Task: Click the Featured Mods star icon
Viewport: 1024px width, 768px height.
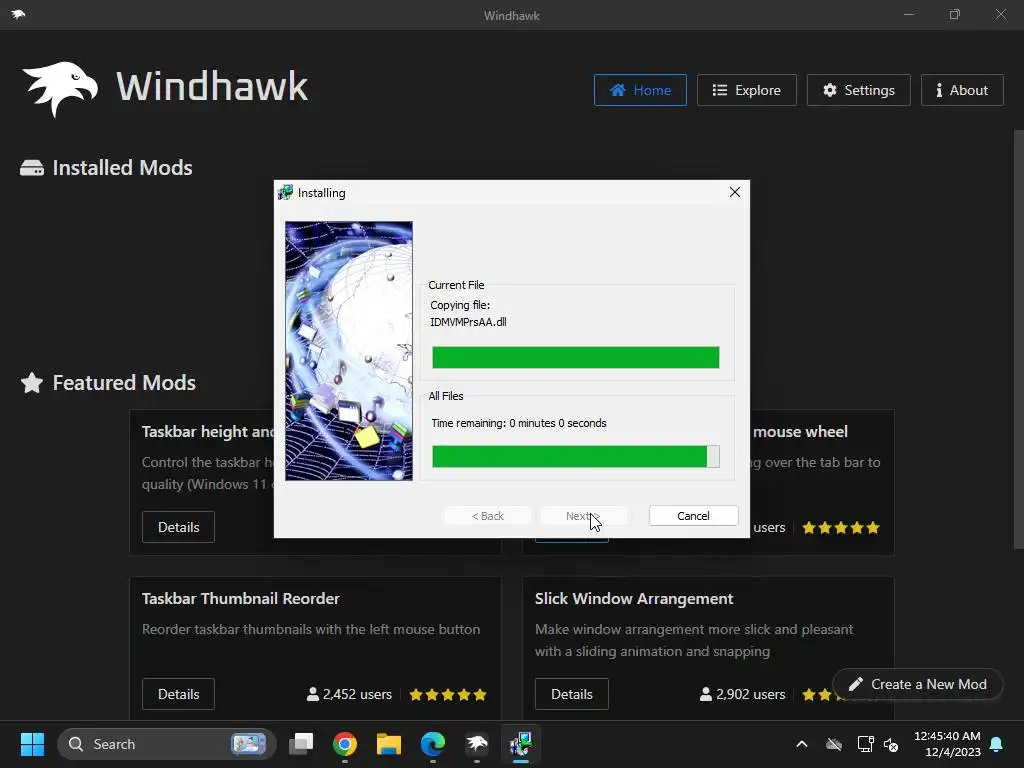Action: [32, 383]
